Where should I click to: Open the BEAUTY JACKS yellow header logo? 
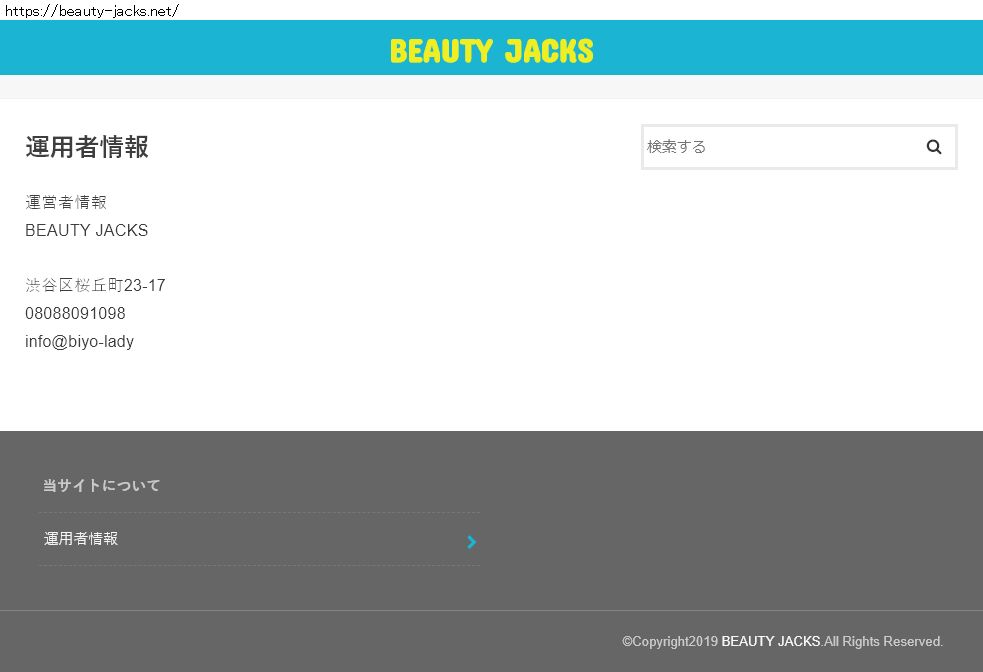491,50
